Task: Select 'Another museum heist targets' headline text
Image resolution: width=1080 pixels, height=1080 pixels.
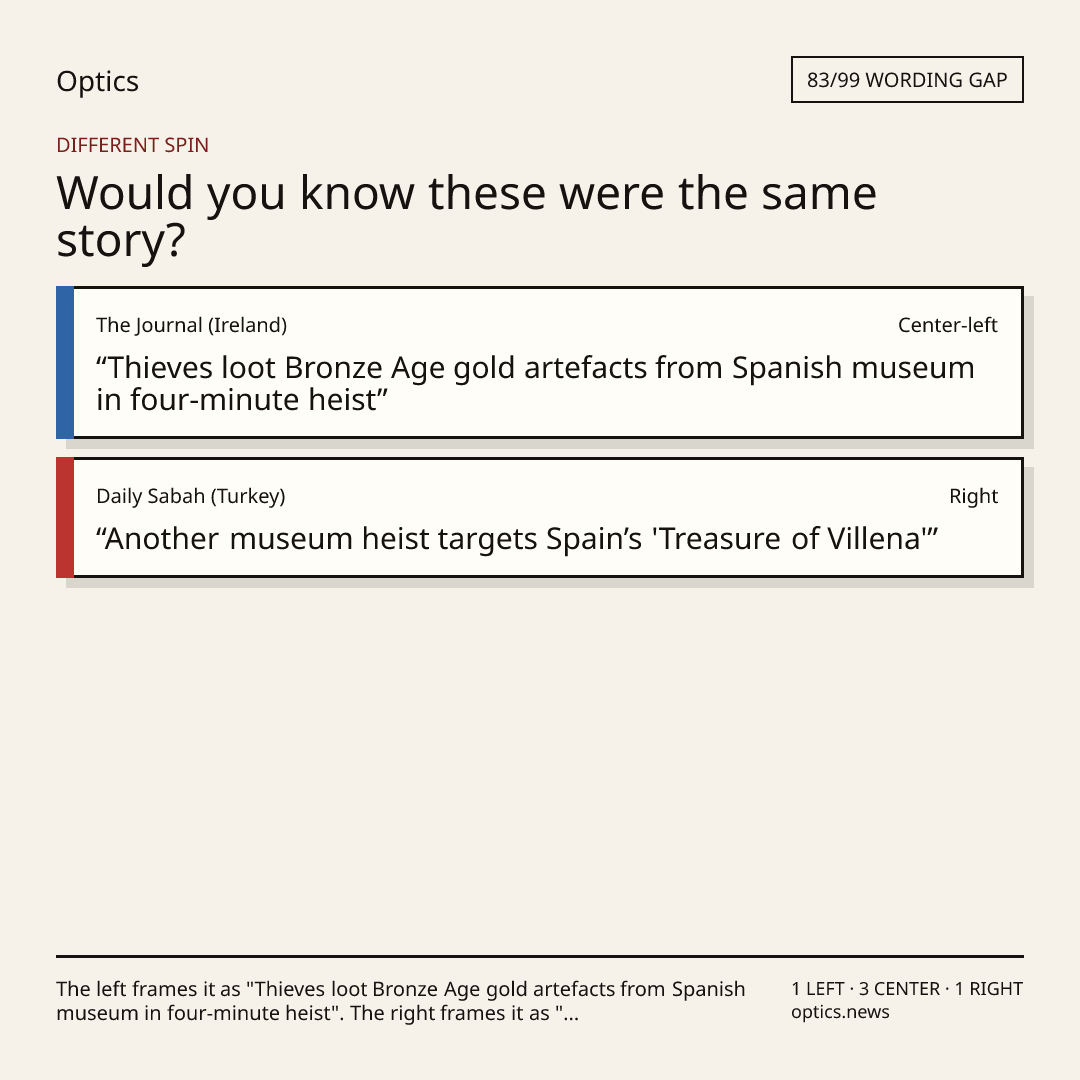Action: pos(517,539)
